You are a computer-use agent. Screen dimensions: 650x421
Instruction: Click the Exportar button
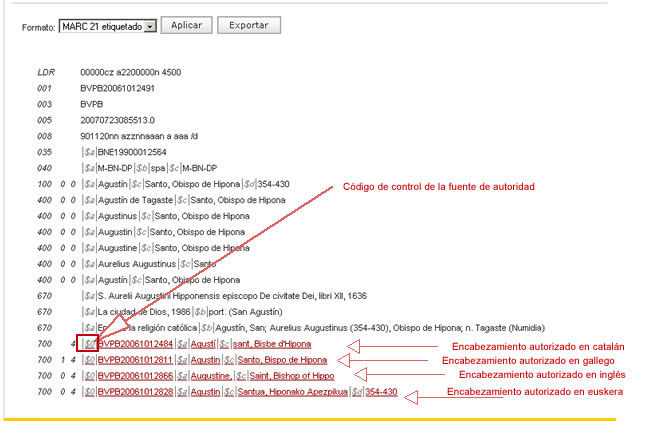tap(248, 25)
